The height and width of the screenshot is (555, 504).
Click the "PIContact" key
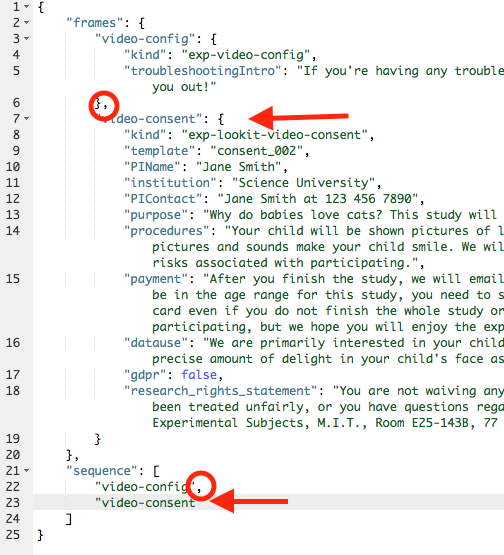point(163,199)
